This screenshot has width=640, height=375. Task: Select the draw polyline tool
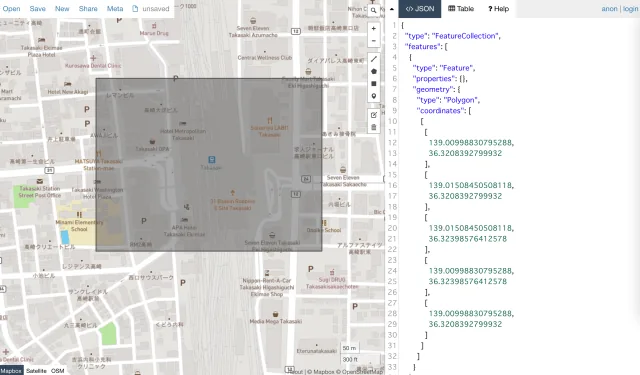373,59
